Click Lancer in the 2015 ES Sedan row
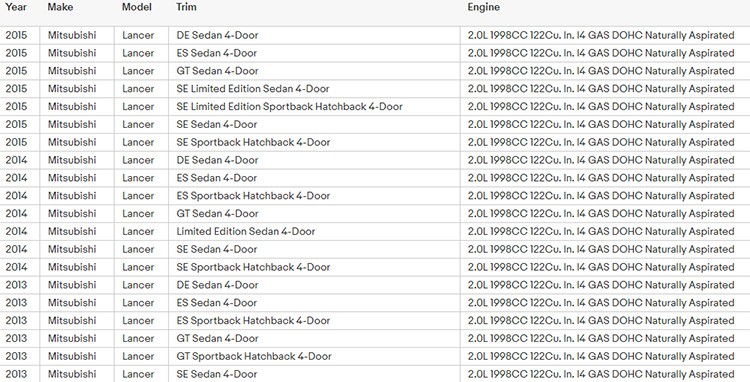This screenshot has height=382, width=750. tap(138, 53)
